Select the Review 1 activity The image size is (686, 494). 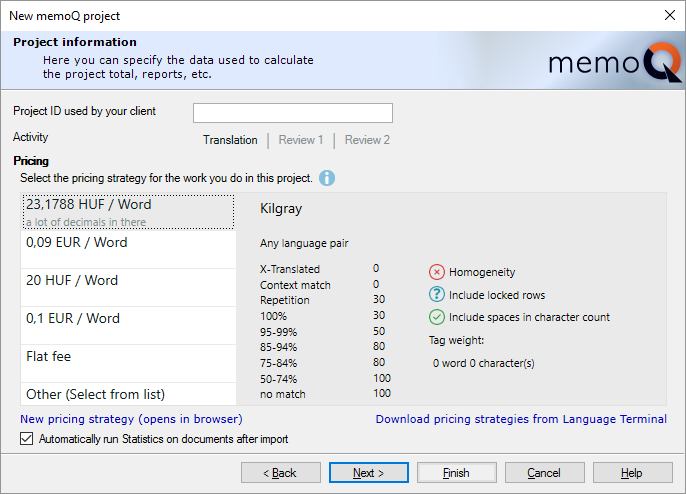click(301, 140)
